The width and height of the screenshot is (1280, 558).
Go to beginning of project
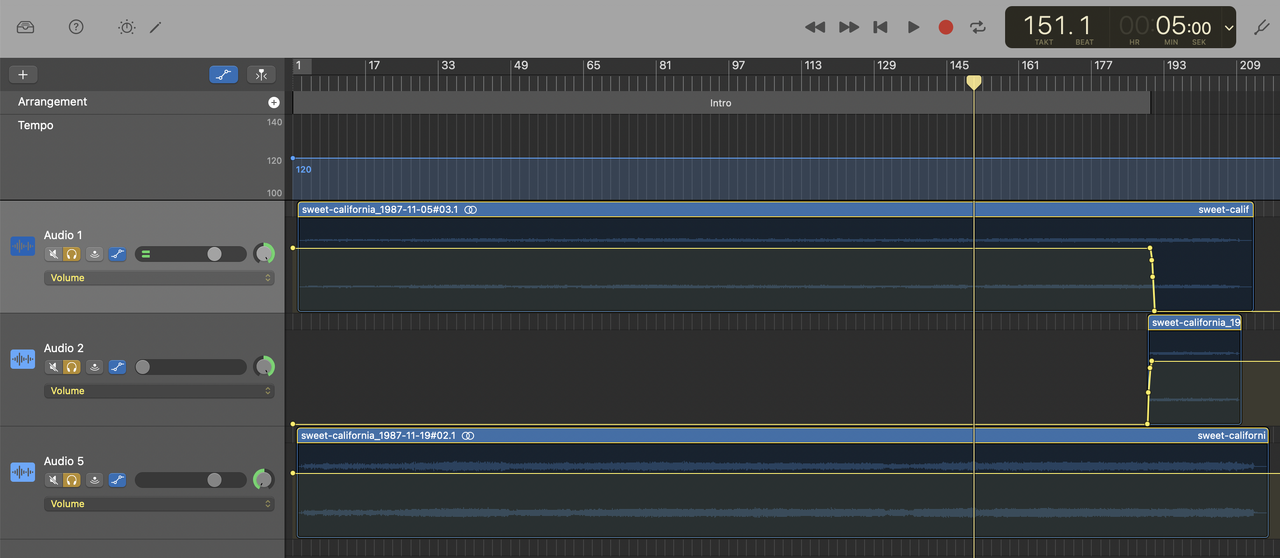pyautogui.click(x=880, y=27)
